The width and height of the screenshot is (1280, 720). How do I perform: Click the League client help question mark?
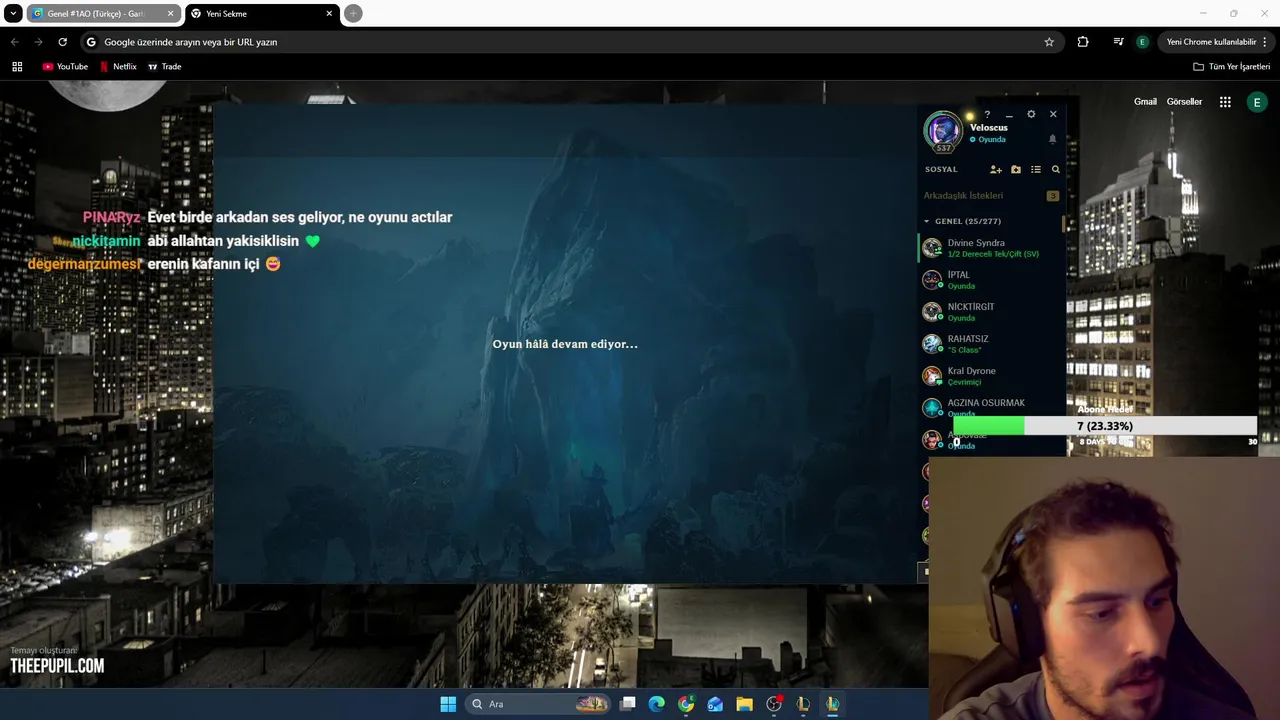987,114
